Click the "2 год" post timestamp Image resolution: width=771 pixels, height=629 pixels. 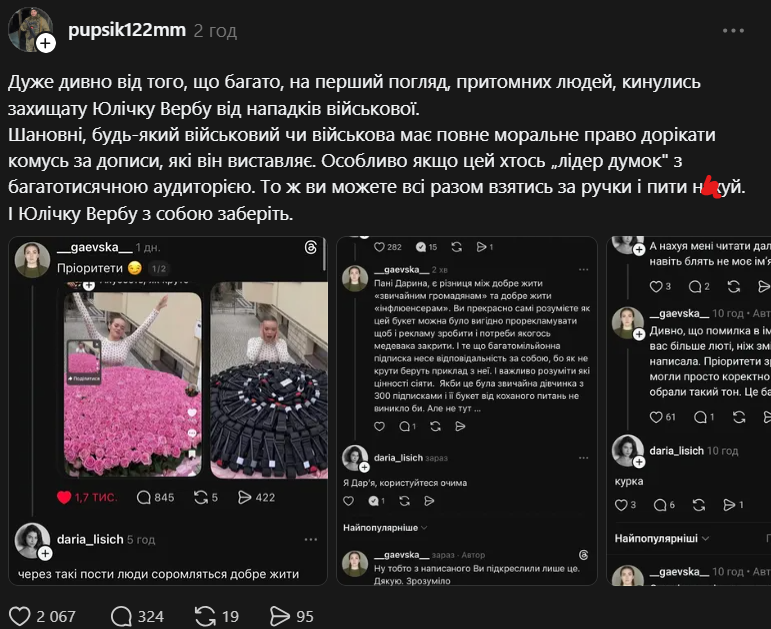pyautogui.click(x=215, y=31)
